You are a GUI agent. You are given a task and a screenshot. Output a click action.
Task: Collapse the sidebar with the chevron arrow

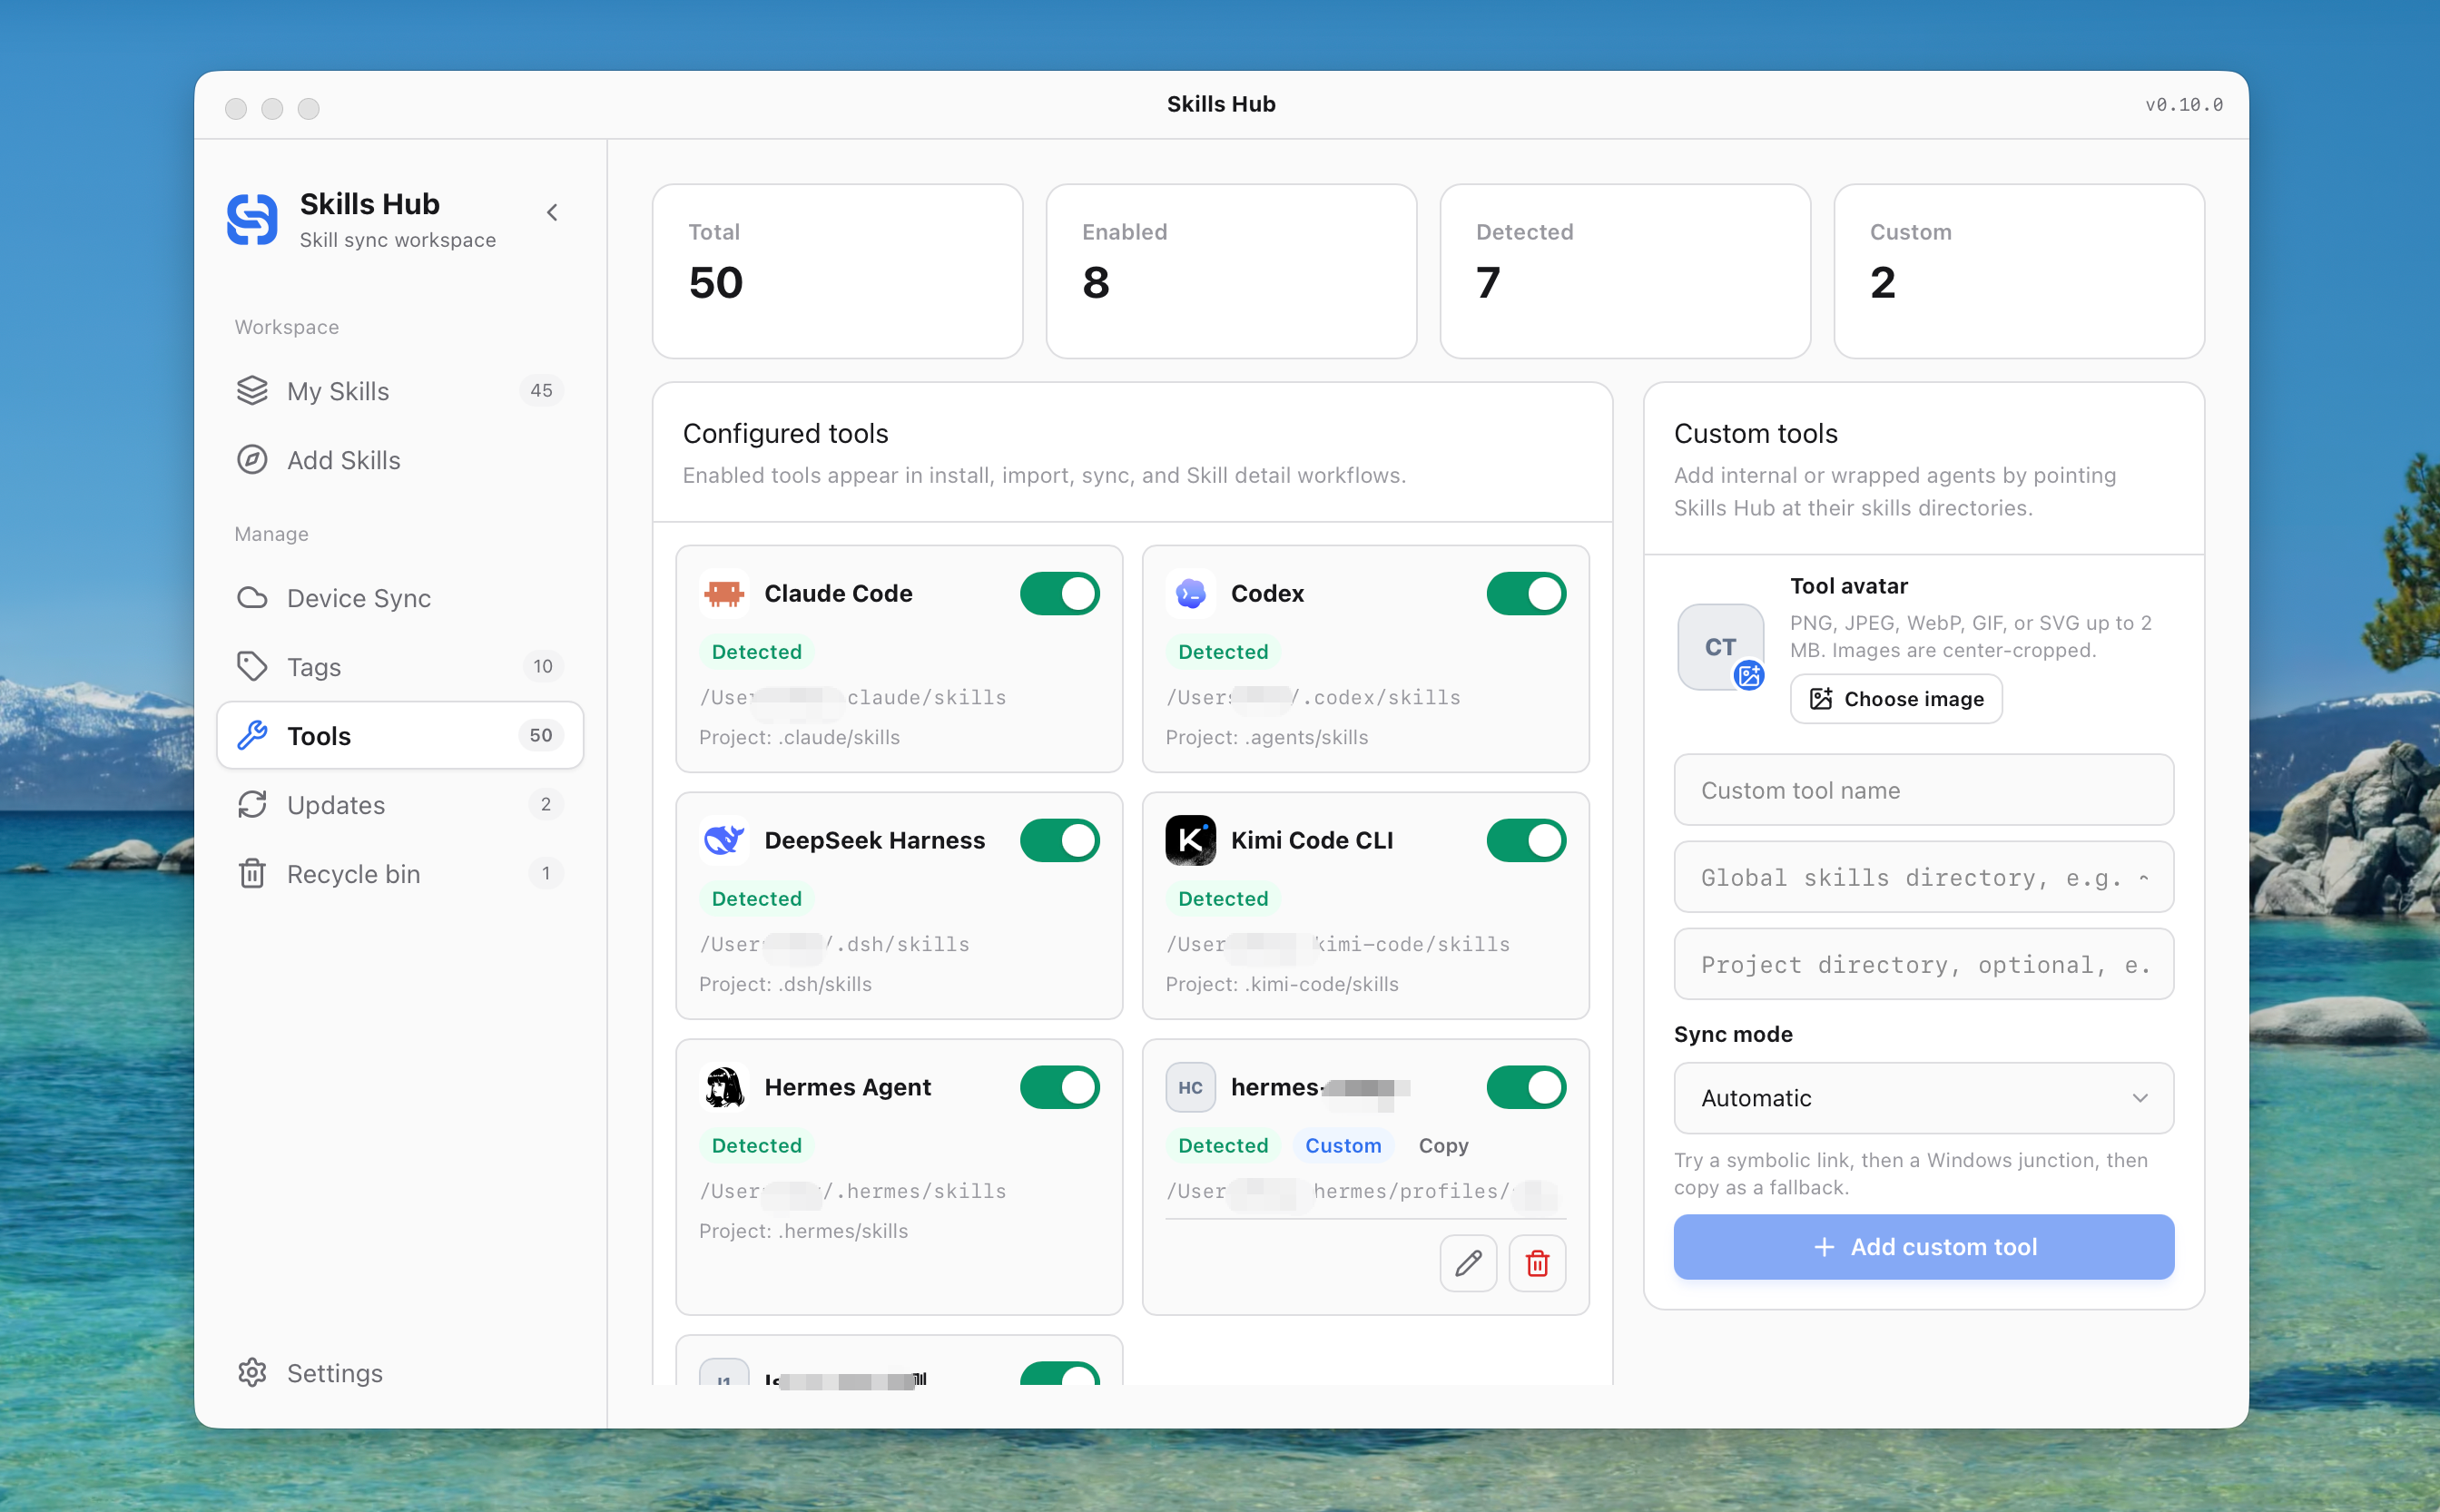pyautogui.click(x=552, y=212)
